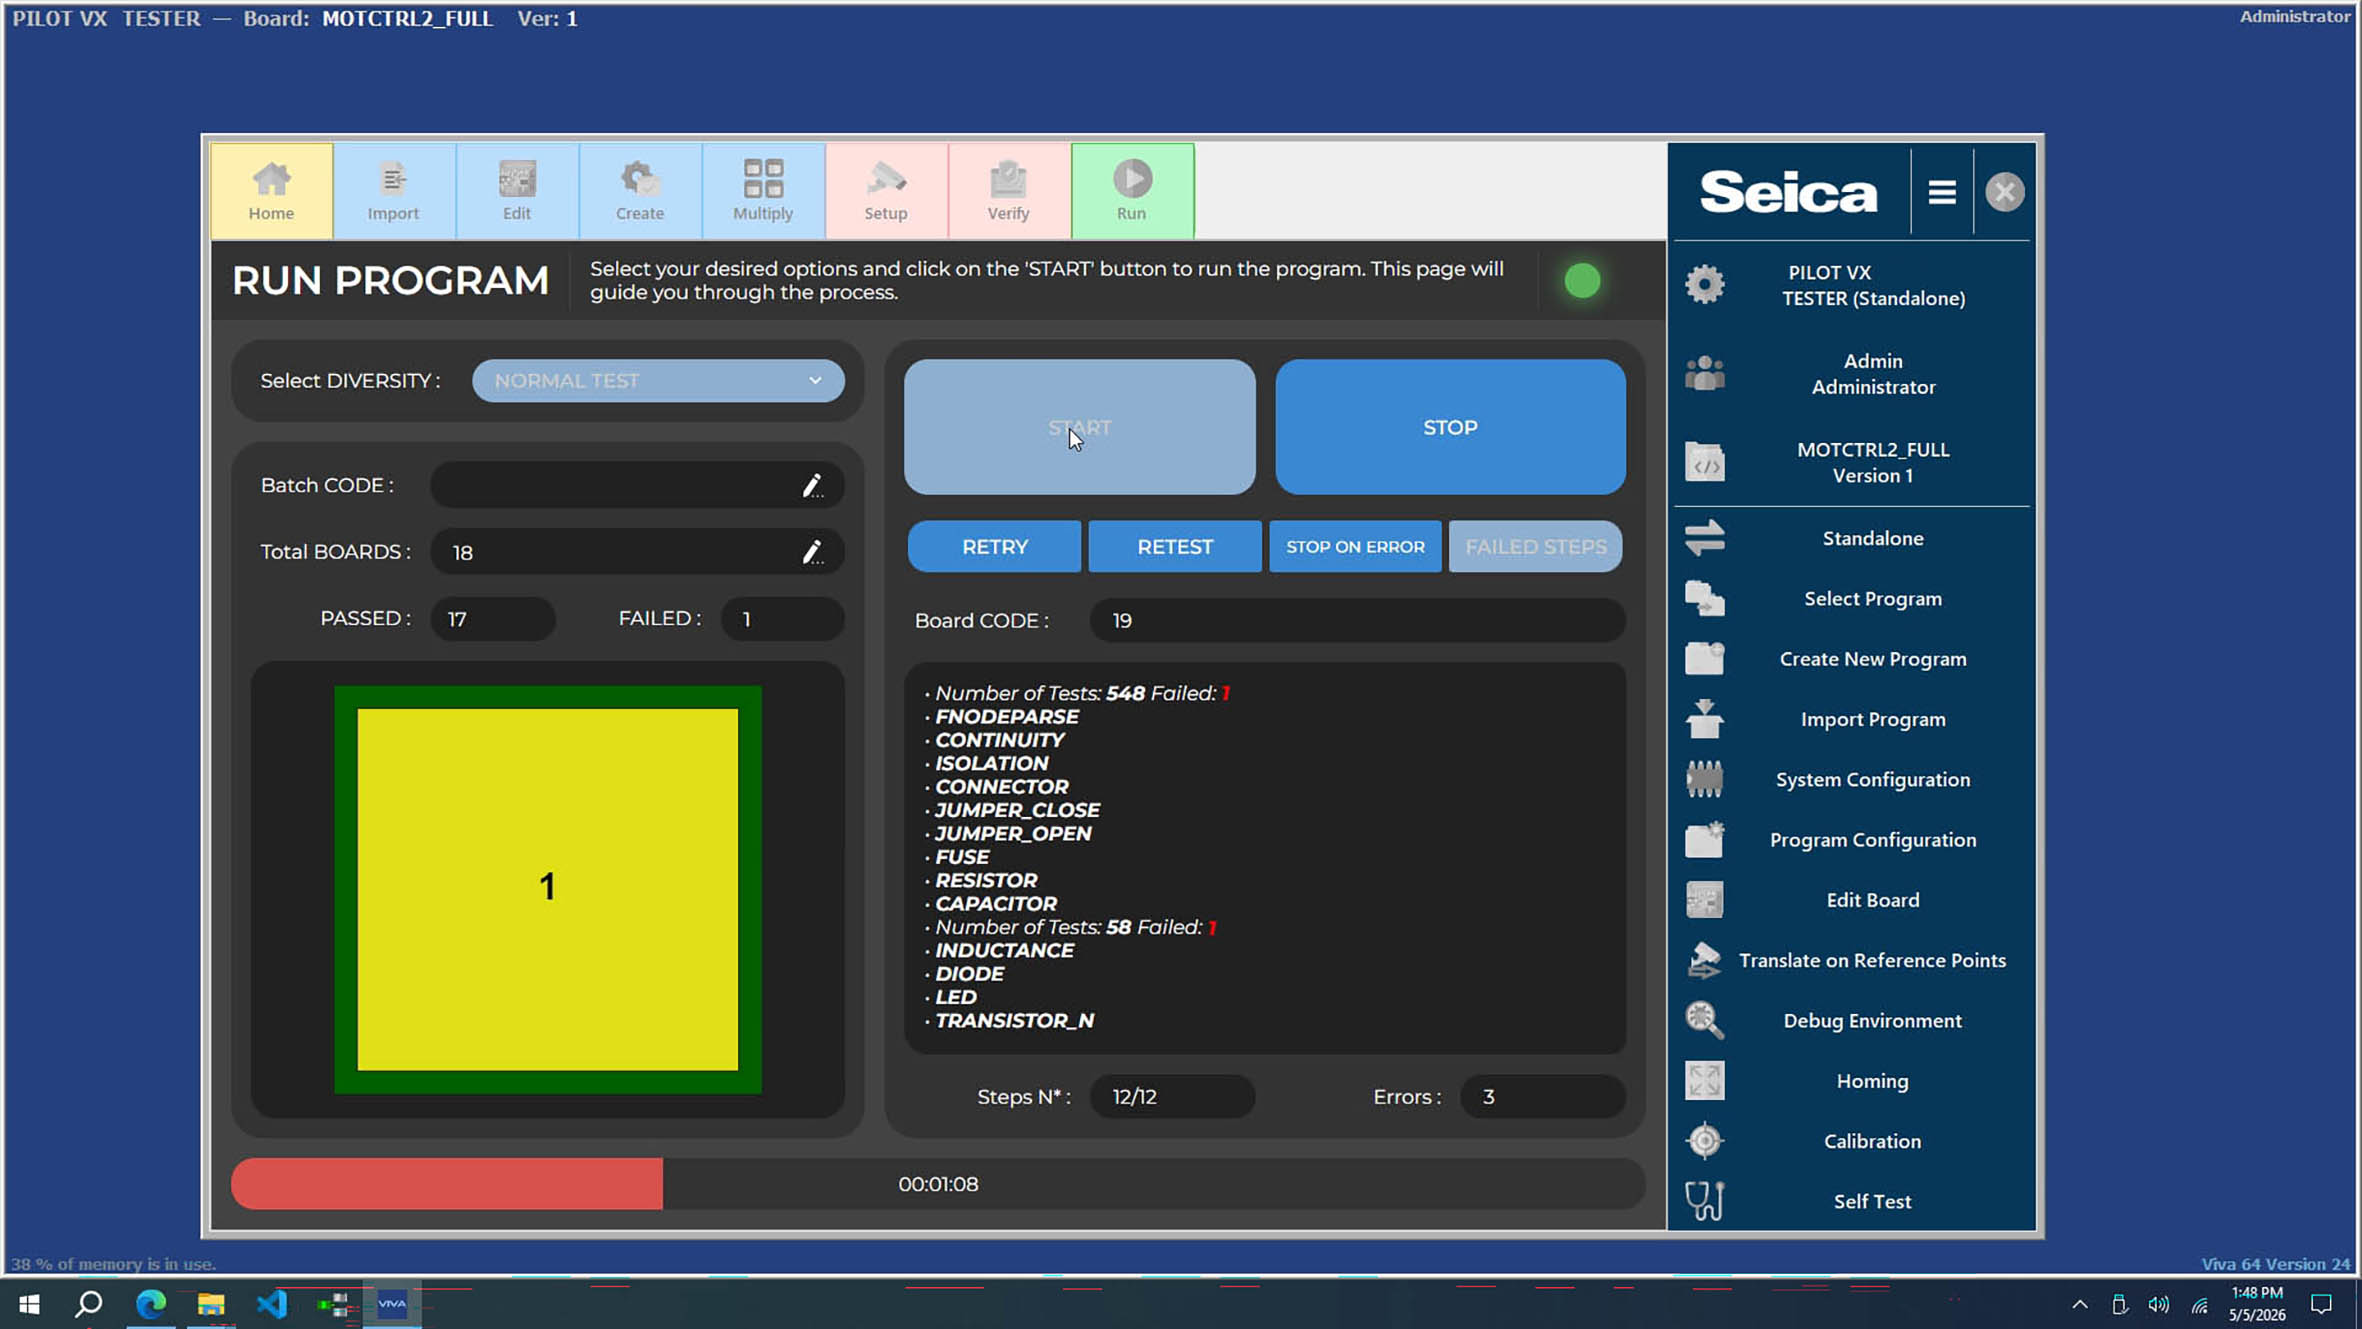This screenshot has width=2362, height=1329.
Task: Toggle the FAILED STEPS option
Action: (1535, 547)
